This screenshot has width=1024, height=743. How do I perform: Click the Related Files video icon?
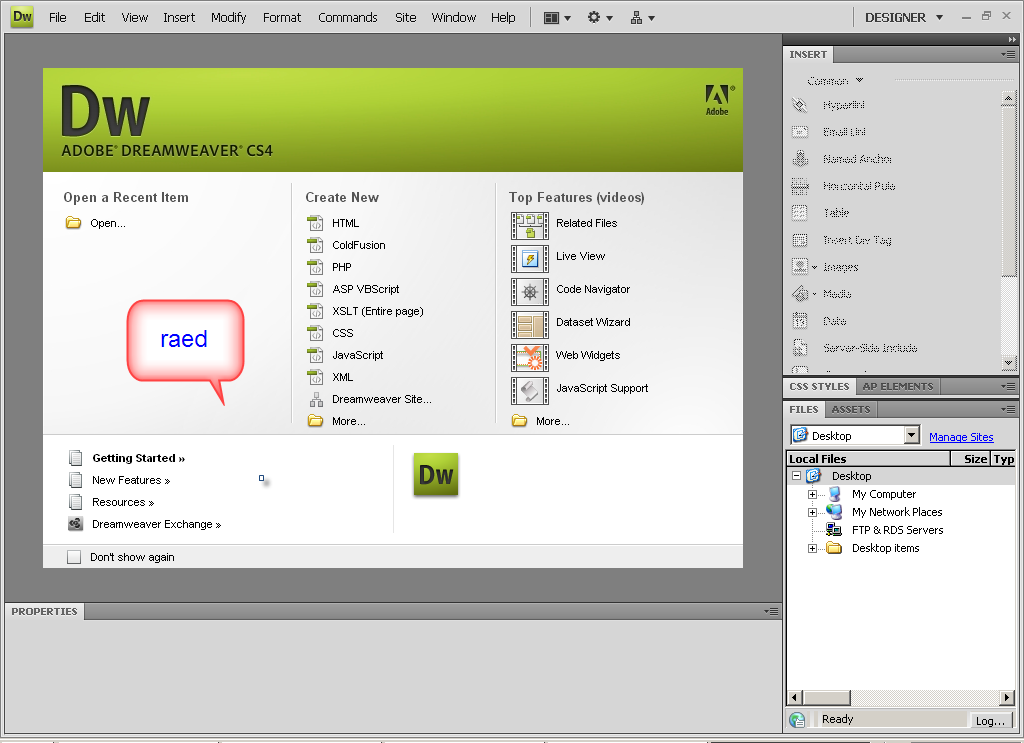[x=529, y=224]
